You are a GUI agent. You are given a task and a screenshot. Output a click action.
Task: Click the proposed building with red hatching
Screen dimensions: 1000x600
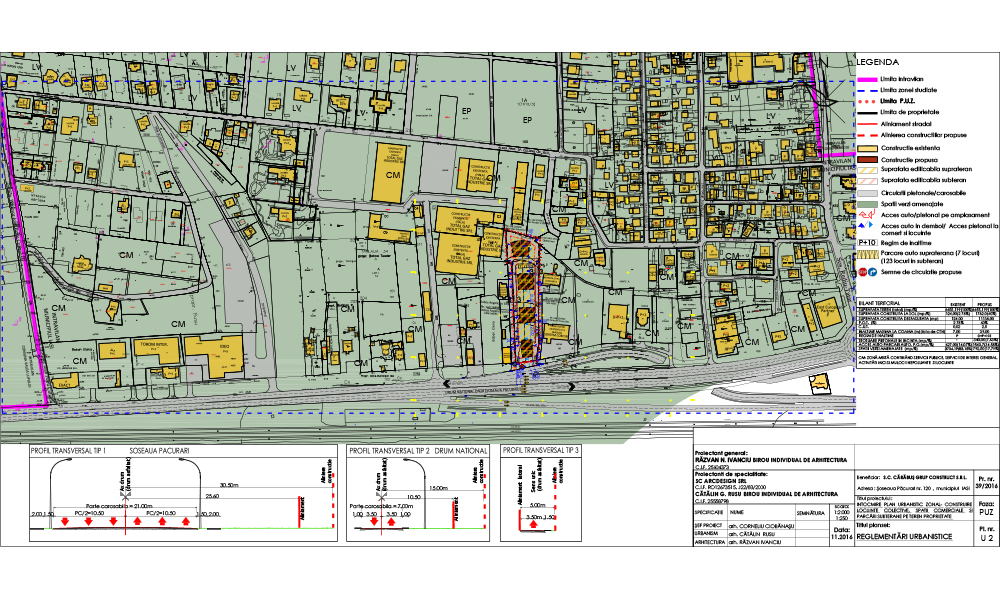[525, 298]
